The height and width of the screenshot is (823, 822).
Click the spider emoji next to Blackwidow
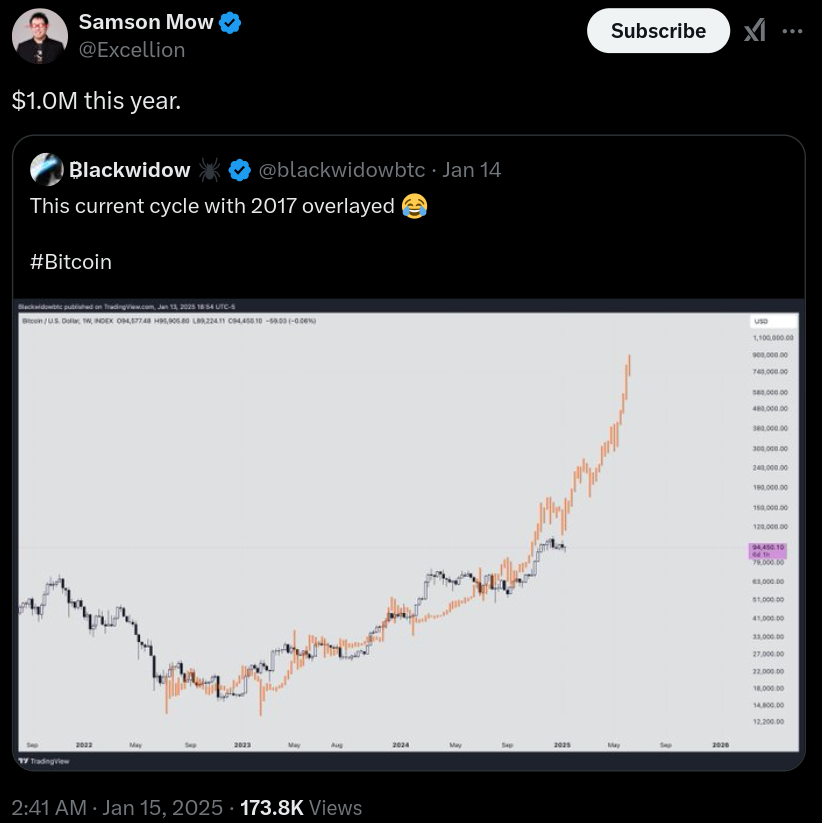click(210, 170)
